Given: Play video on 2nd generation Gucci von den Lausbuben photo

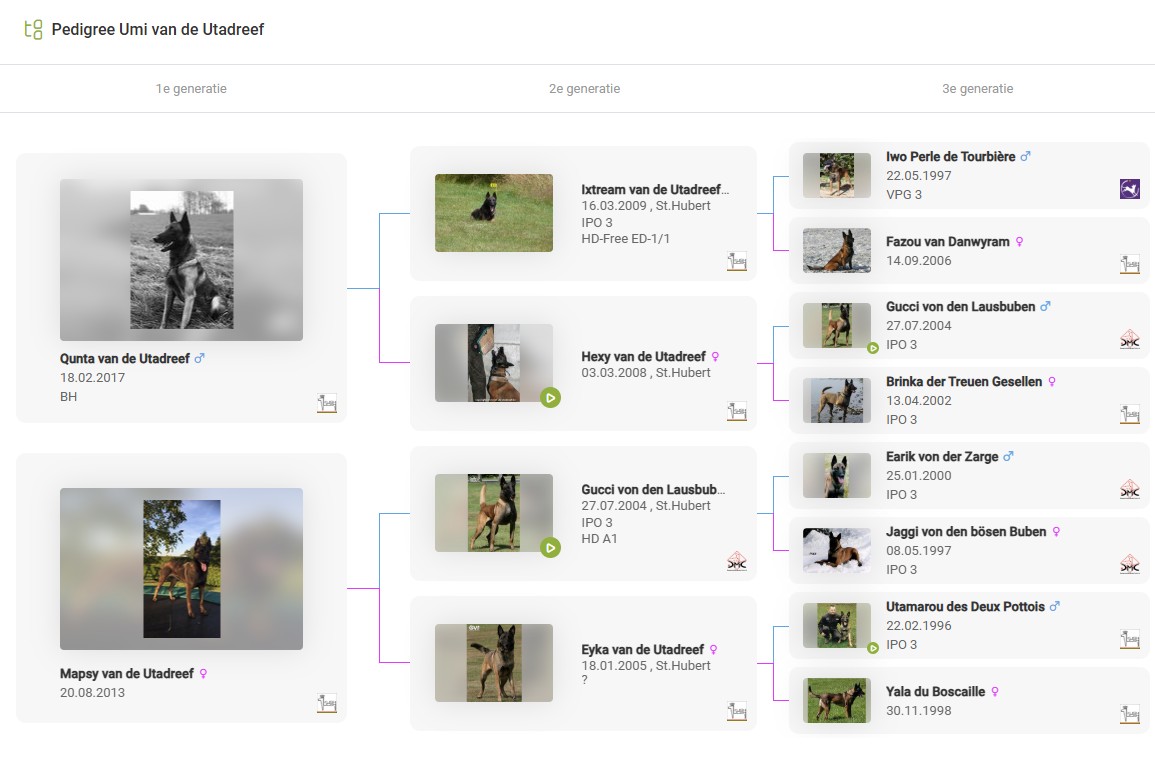Looking at the screenshot, I should point(550,547).
